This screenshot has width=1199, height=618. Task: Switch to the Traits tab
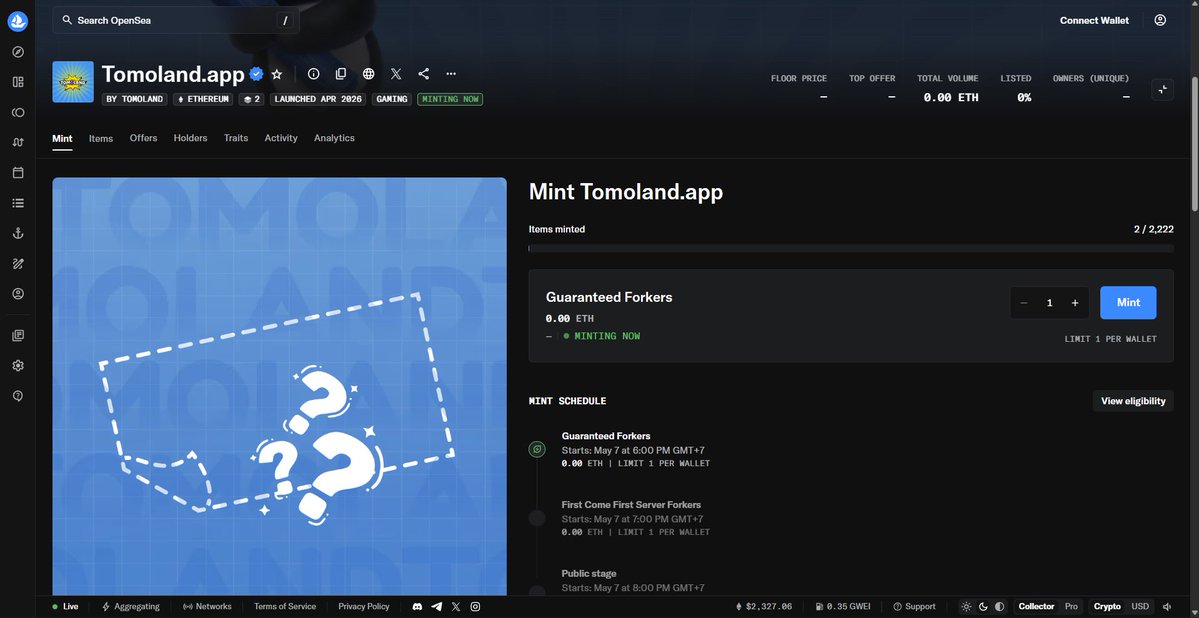click(x=236, y=138)
